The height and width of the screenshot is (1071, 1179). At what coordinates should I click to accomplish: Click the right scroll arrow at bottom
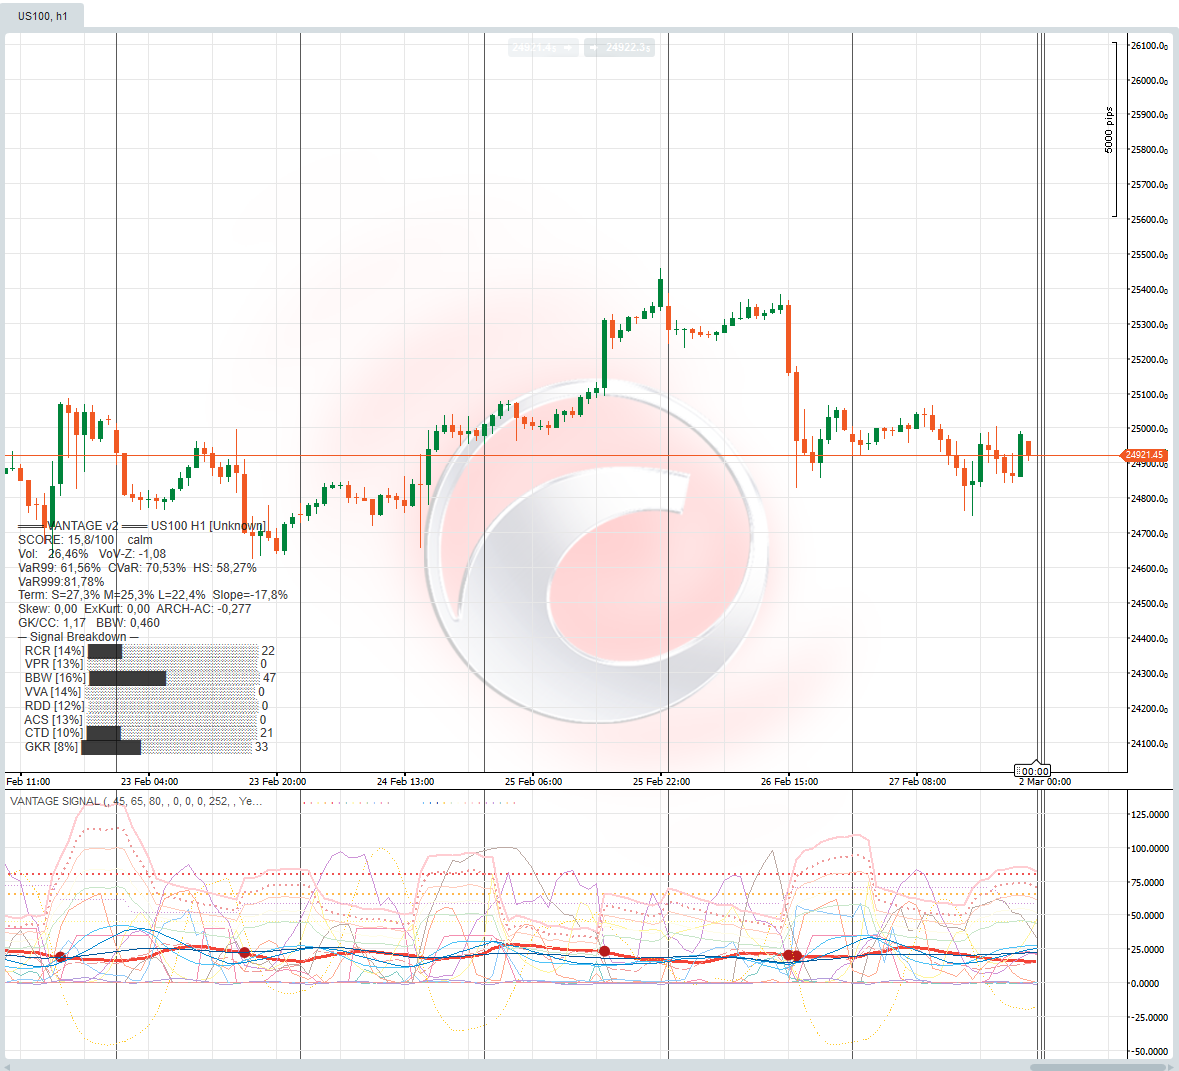tap(1170, 1067)
